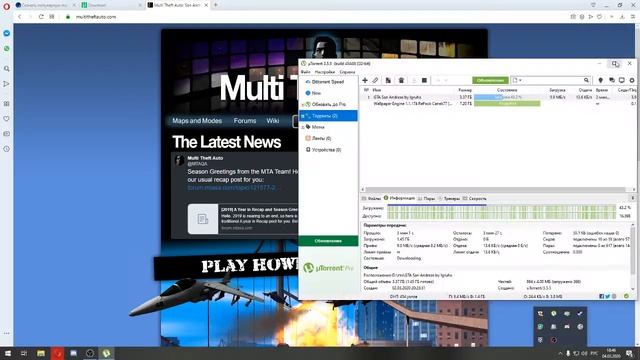Switch to the Peers tab in details pane

(426, 198)
